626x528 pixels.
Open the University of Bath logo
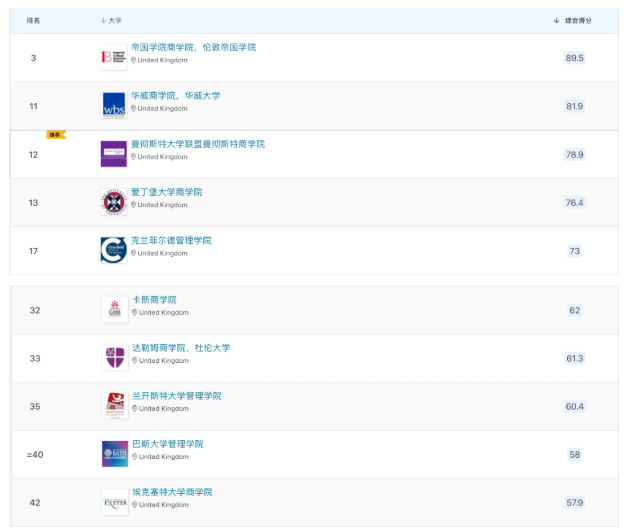(115, 454)
